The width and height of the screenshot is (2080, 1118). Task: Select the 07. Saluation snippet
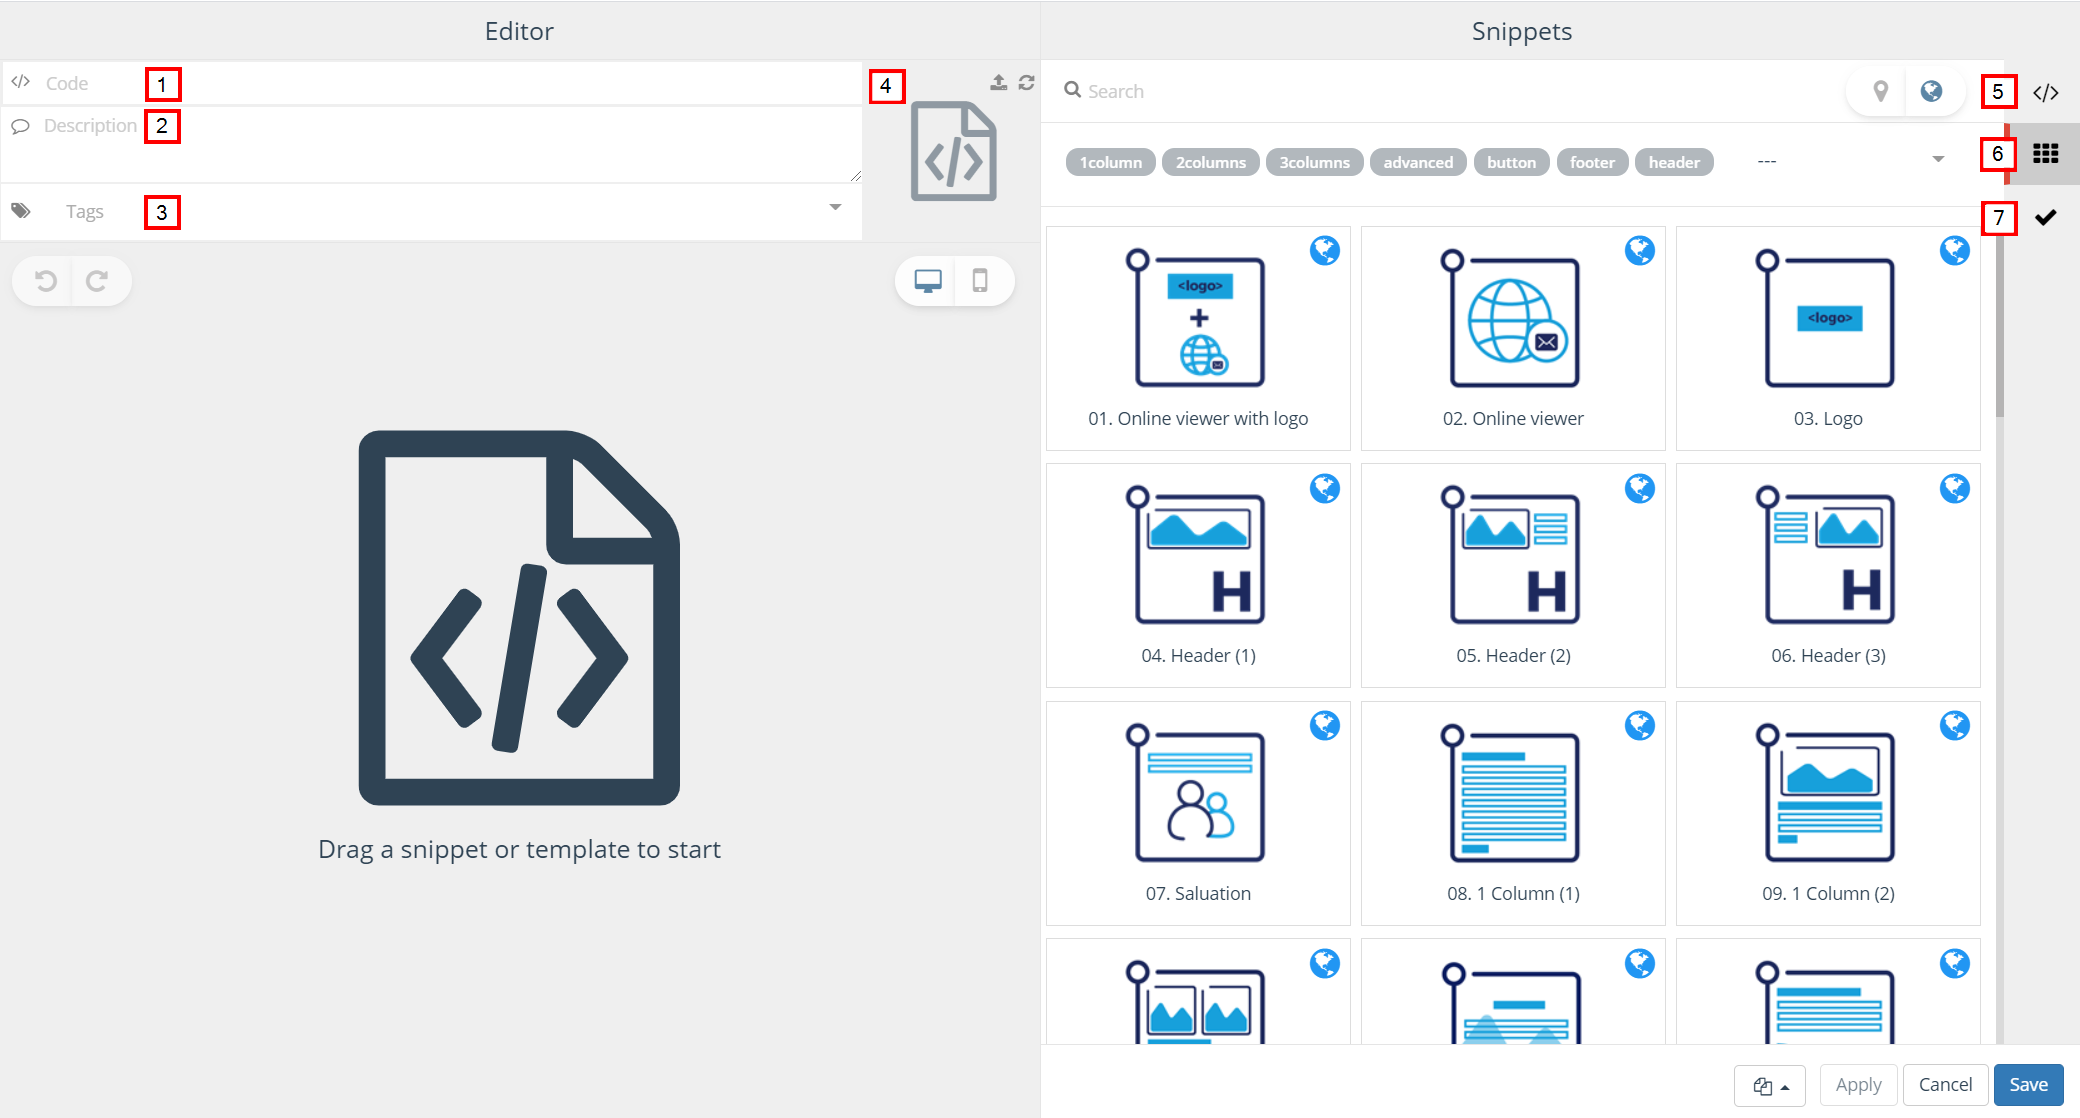coord(1198,813)
